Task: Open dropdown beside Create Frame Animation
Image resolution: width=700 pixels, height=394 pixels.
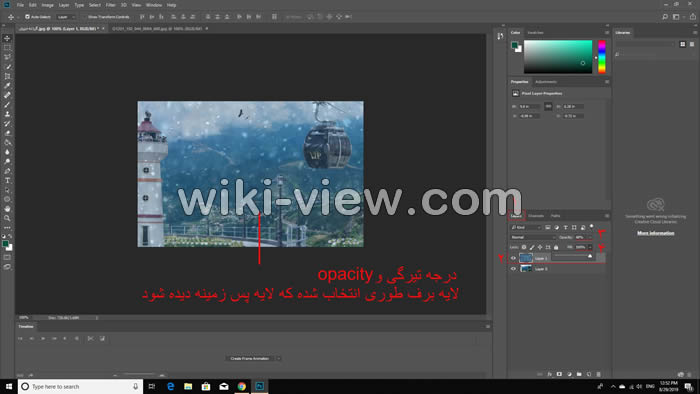Action: [x=279, y=358]
